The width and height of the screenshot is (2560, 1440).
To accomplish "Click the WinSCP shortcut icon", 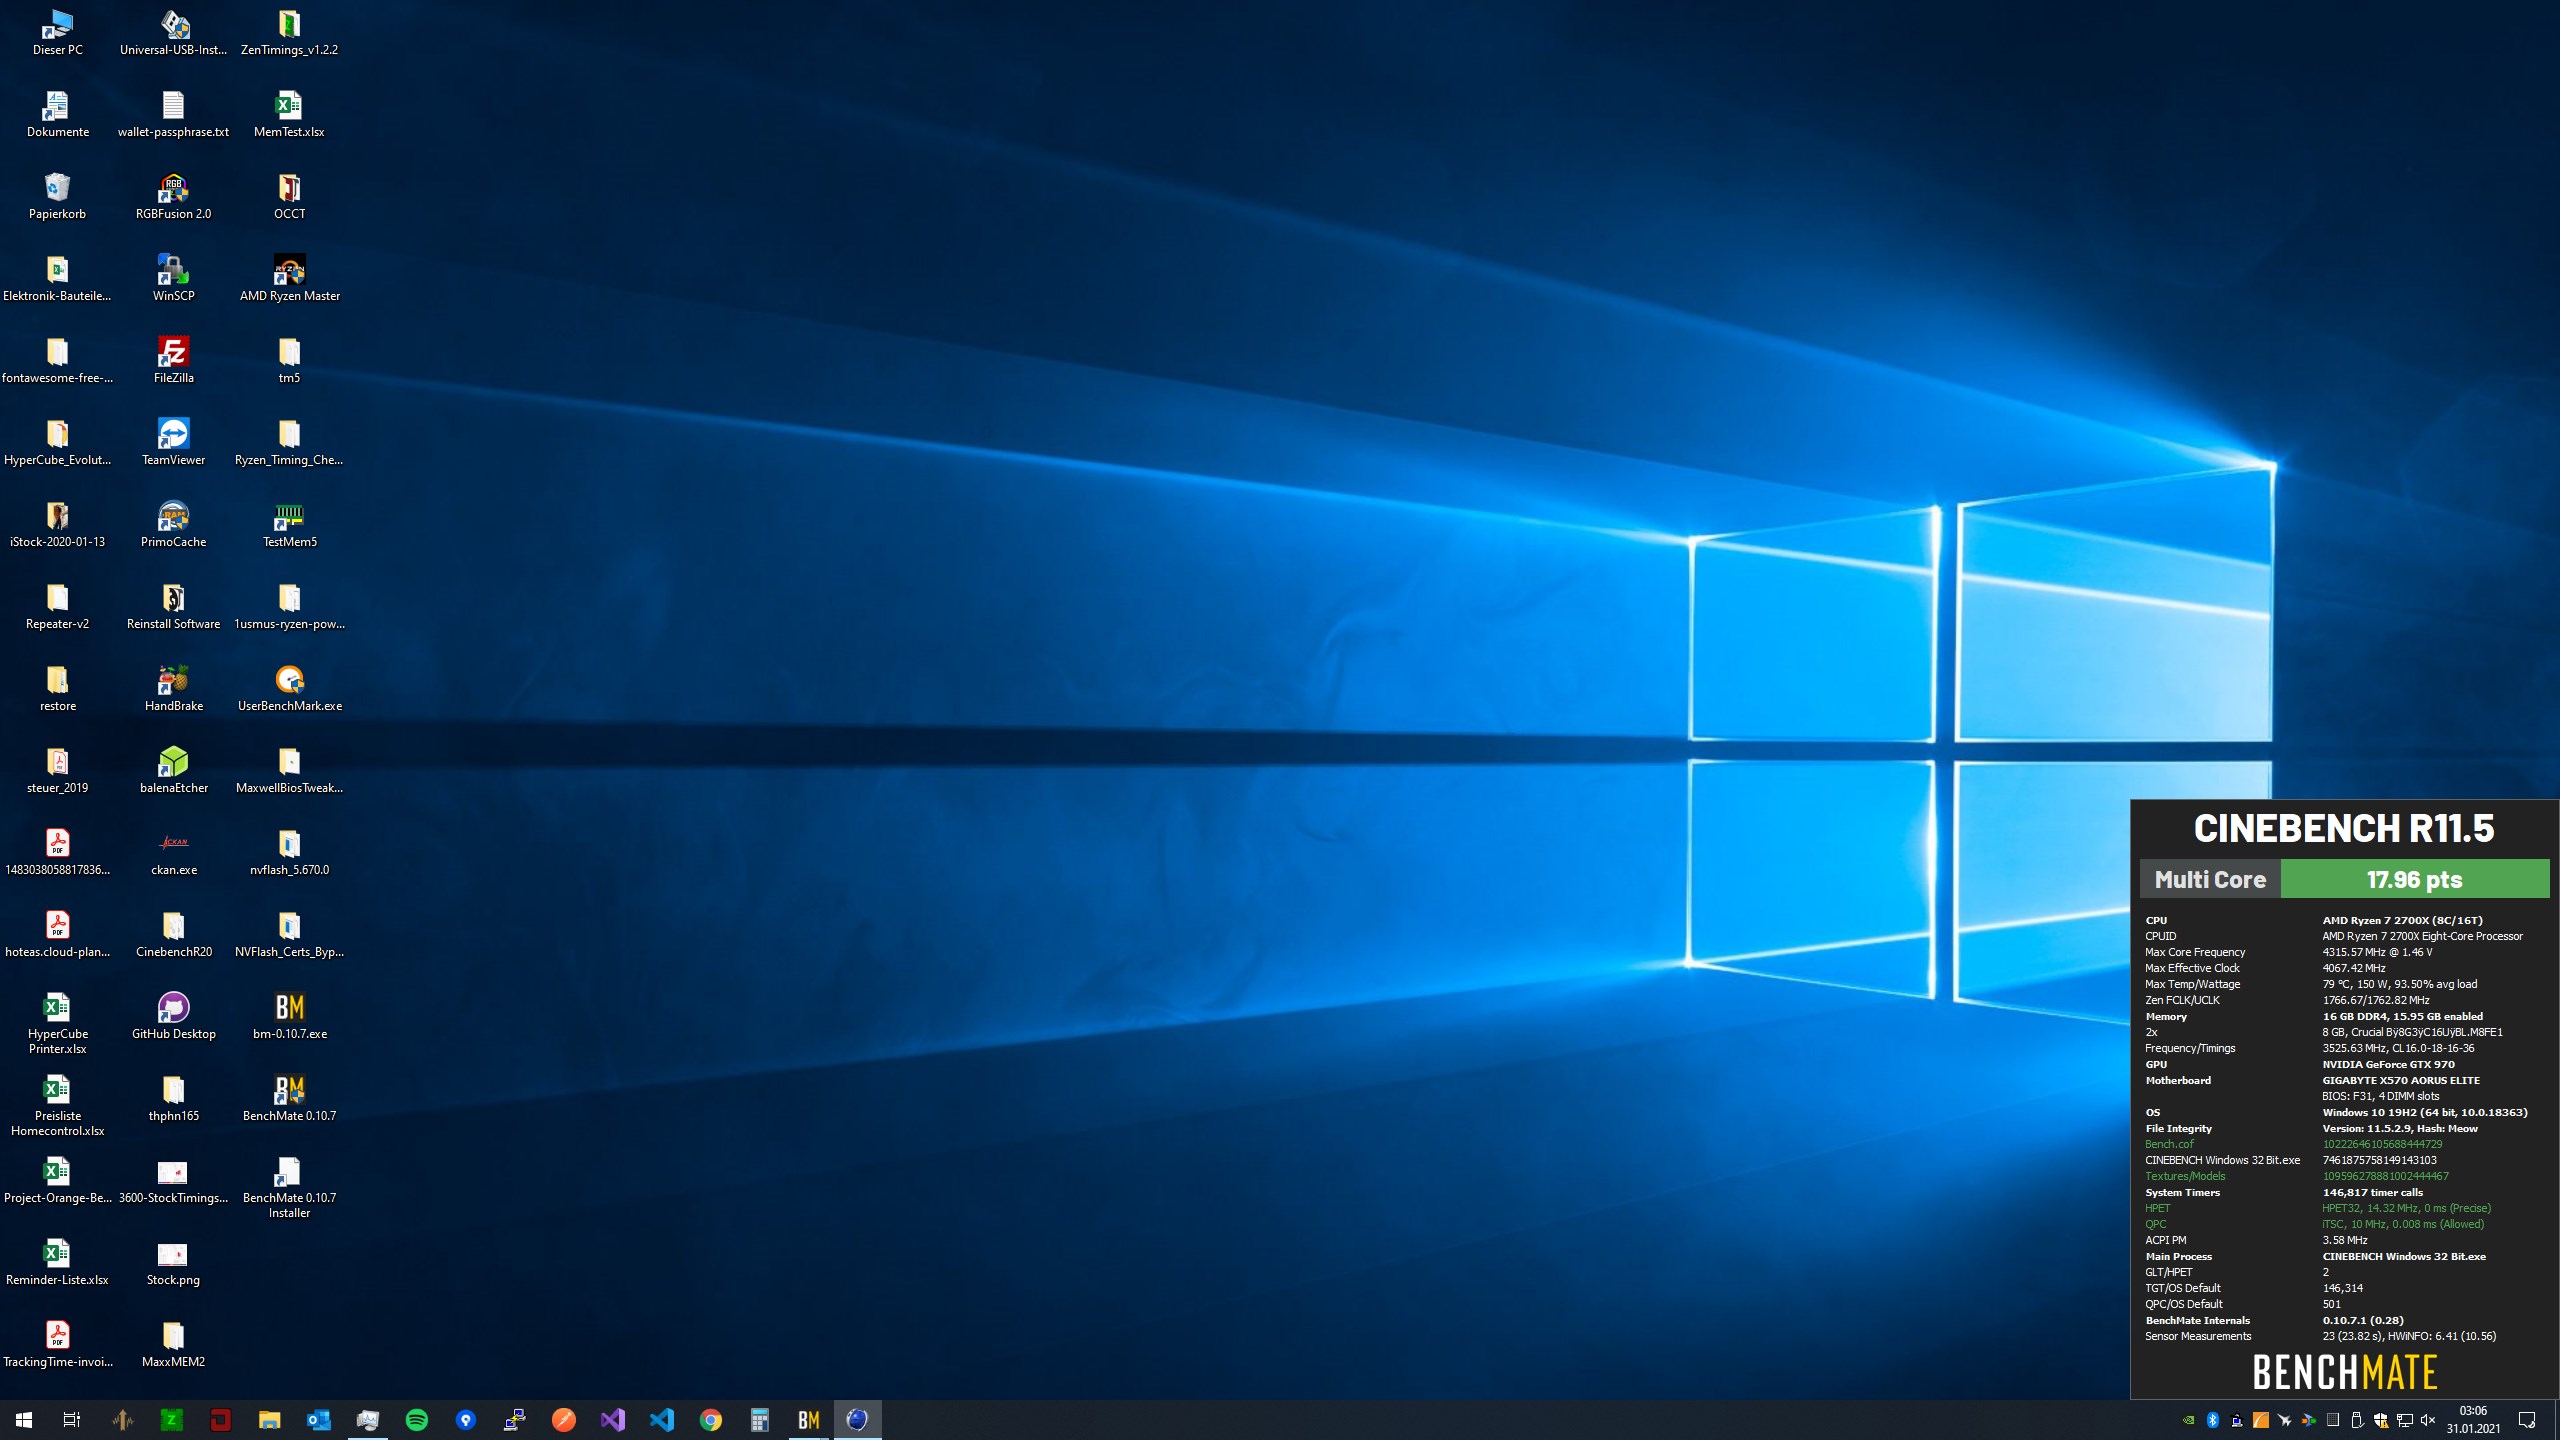I will (173, 278).
